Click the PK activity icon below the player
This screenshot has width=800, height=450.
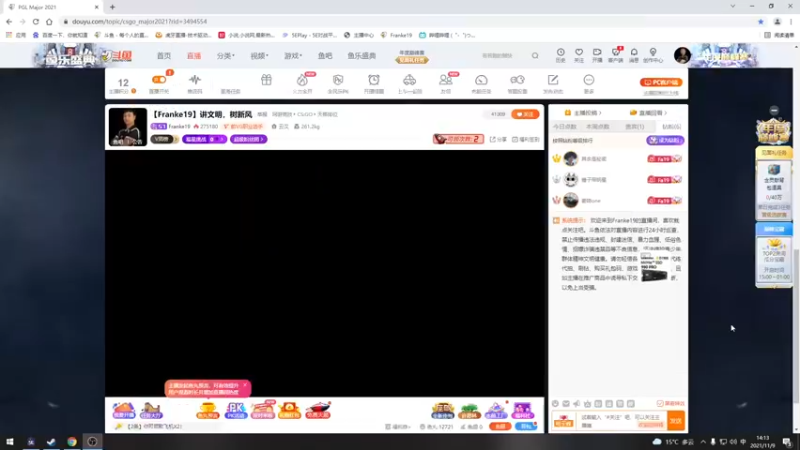[236, 410]
